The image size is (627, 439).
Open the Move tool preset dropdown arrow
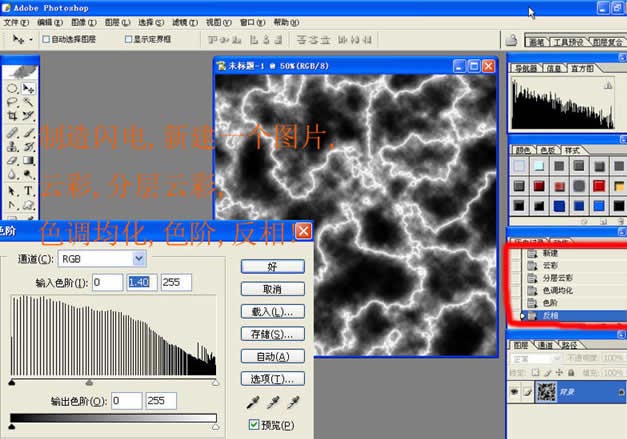pyautogui.click(x=30, y=39)
